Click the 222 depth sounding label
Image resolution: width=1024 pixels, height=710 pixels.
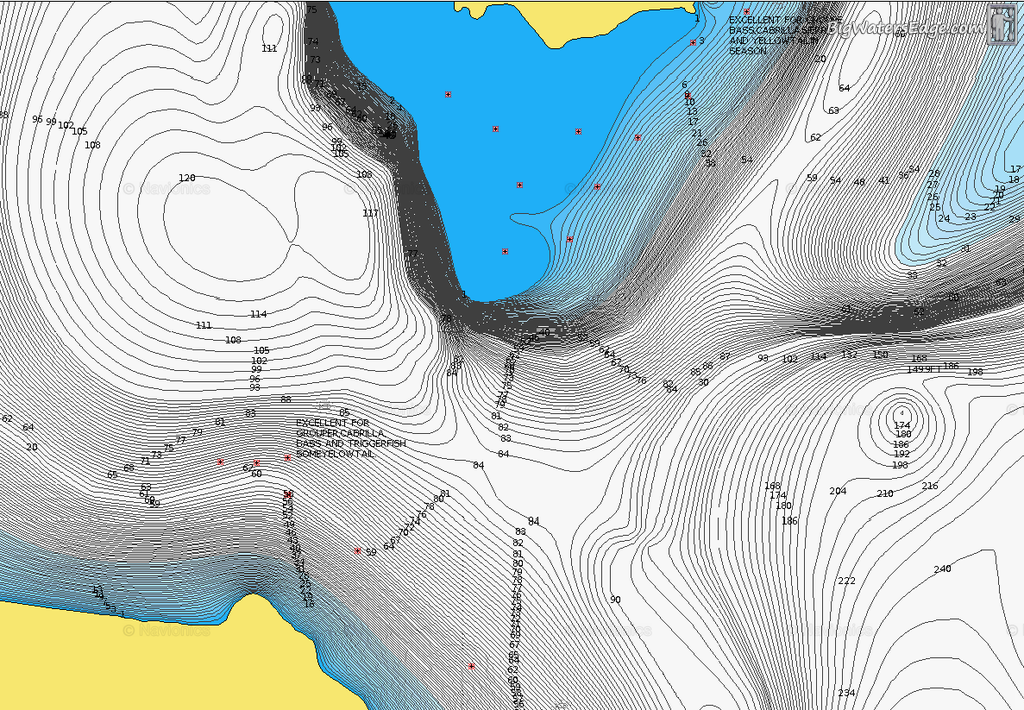[x=846, y=581]
